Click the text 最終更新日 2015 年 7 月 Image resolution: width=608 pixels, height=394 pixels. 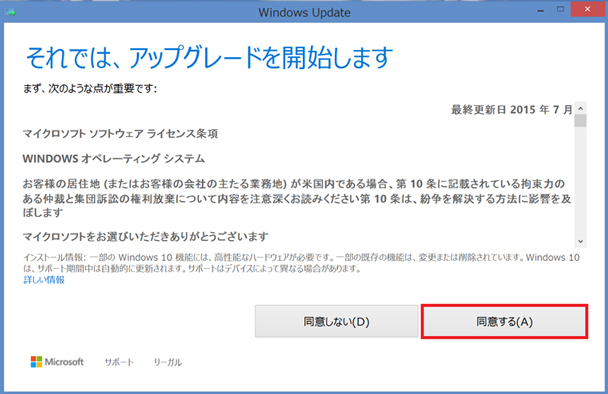coord(511,110)
